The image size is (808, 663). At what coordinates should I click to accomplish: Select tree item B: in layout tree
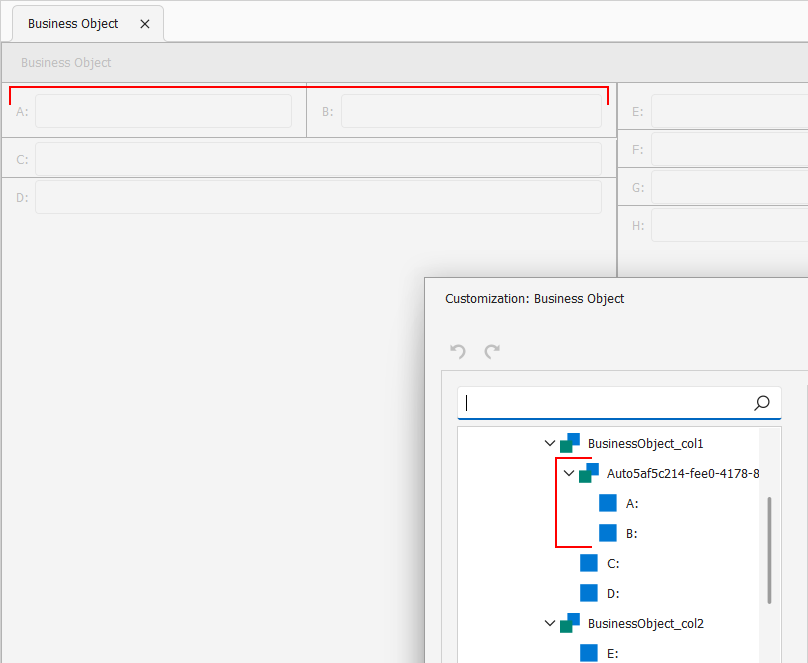631,534
